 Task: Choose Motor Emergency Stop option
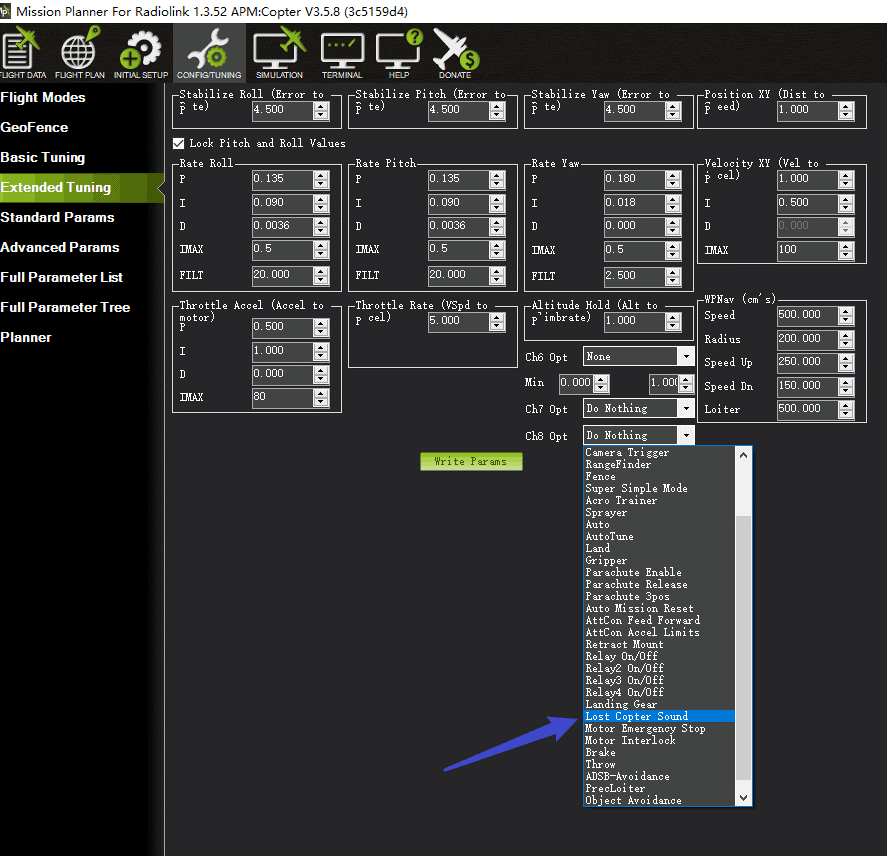(645, 728)
